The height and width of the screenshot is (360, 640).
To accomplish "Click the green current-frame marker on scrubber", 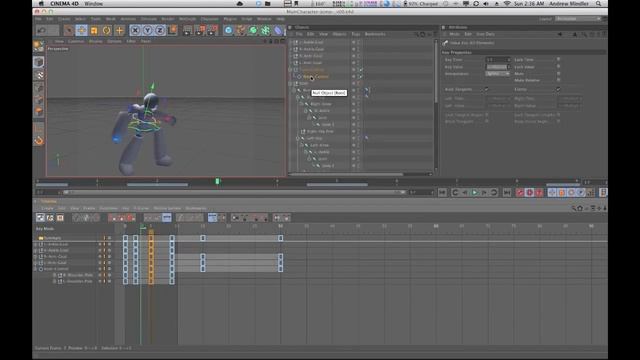I will [x=218, y=181].
